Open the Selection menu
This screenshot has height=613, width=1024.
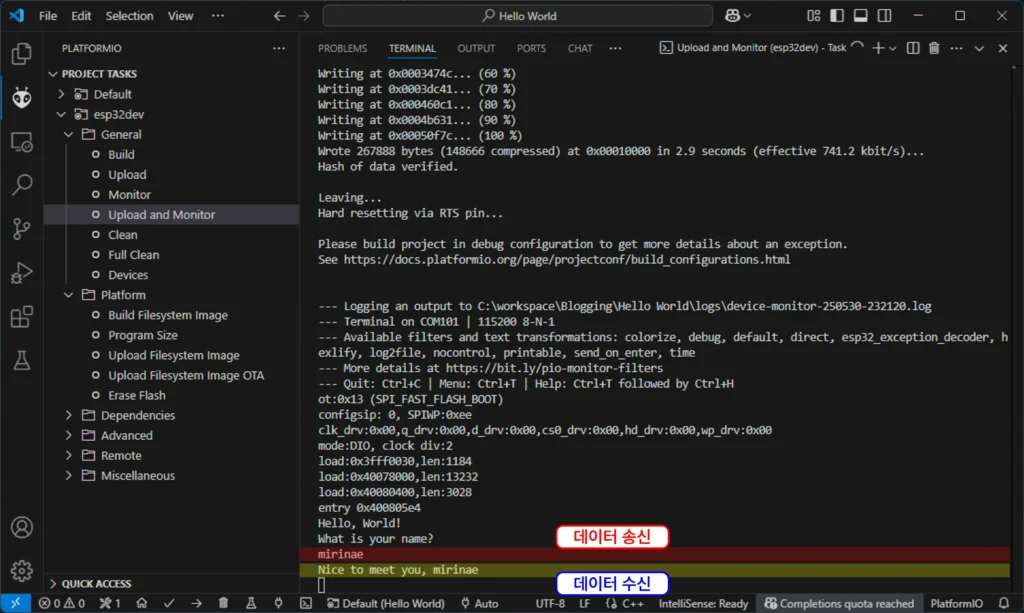tap(129, 16)
